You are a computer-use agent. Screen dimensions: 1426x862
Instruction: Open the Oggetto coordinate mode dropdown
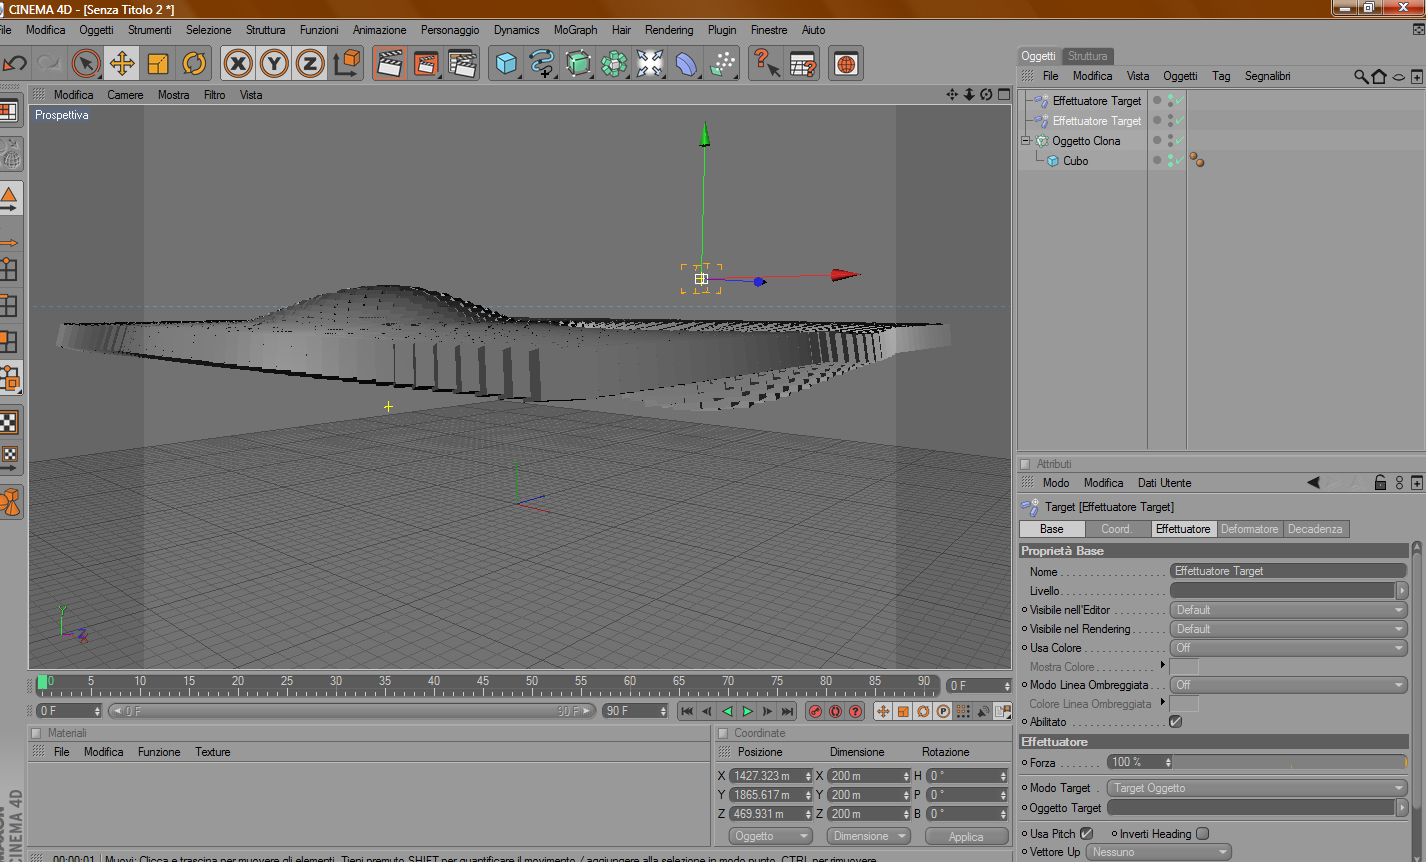pyautogui.click(x=770, y=836)
